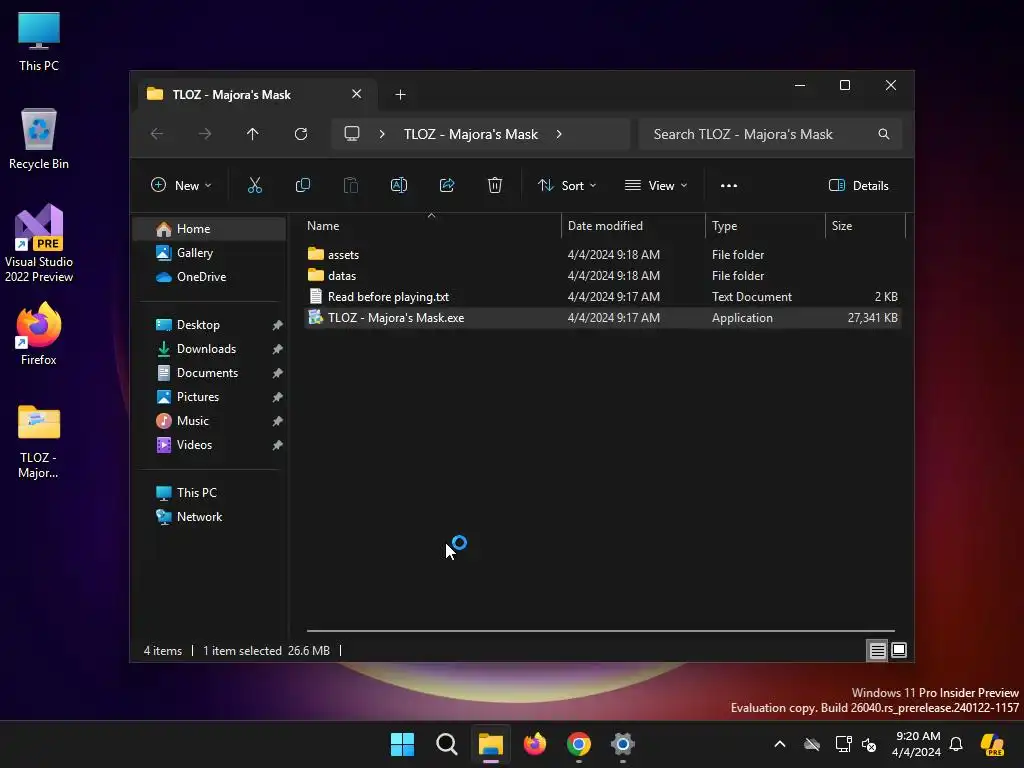This screenshot has height=768, width=1024.
Task: Click the Delete trash can icon
Action: (495, 185)
